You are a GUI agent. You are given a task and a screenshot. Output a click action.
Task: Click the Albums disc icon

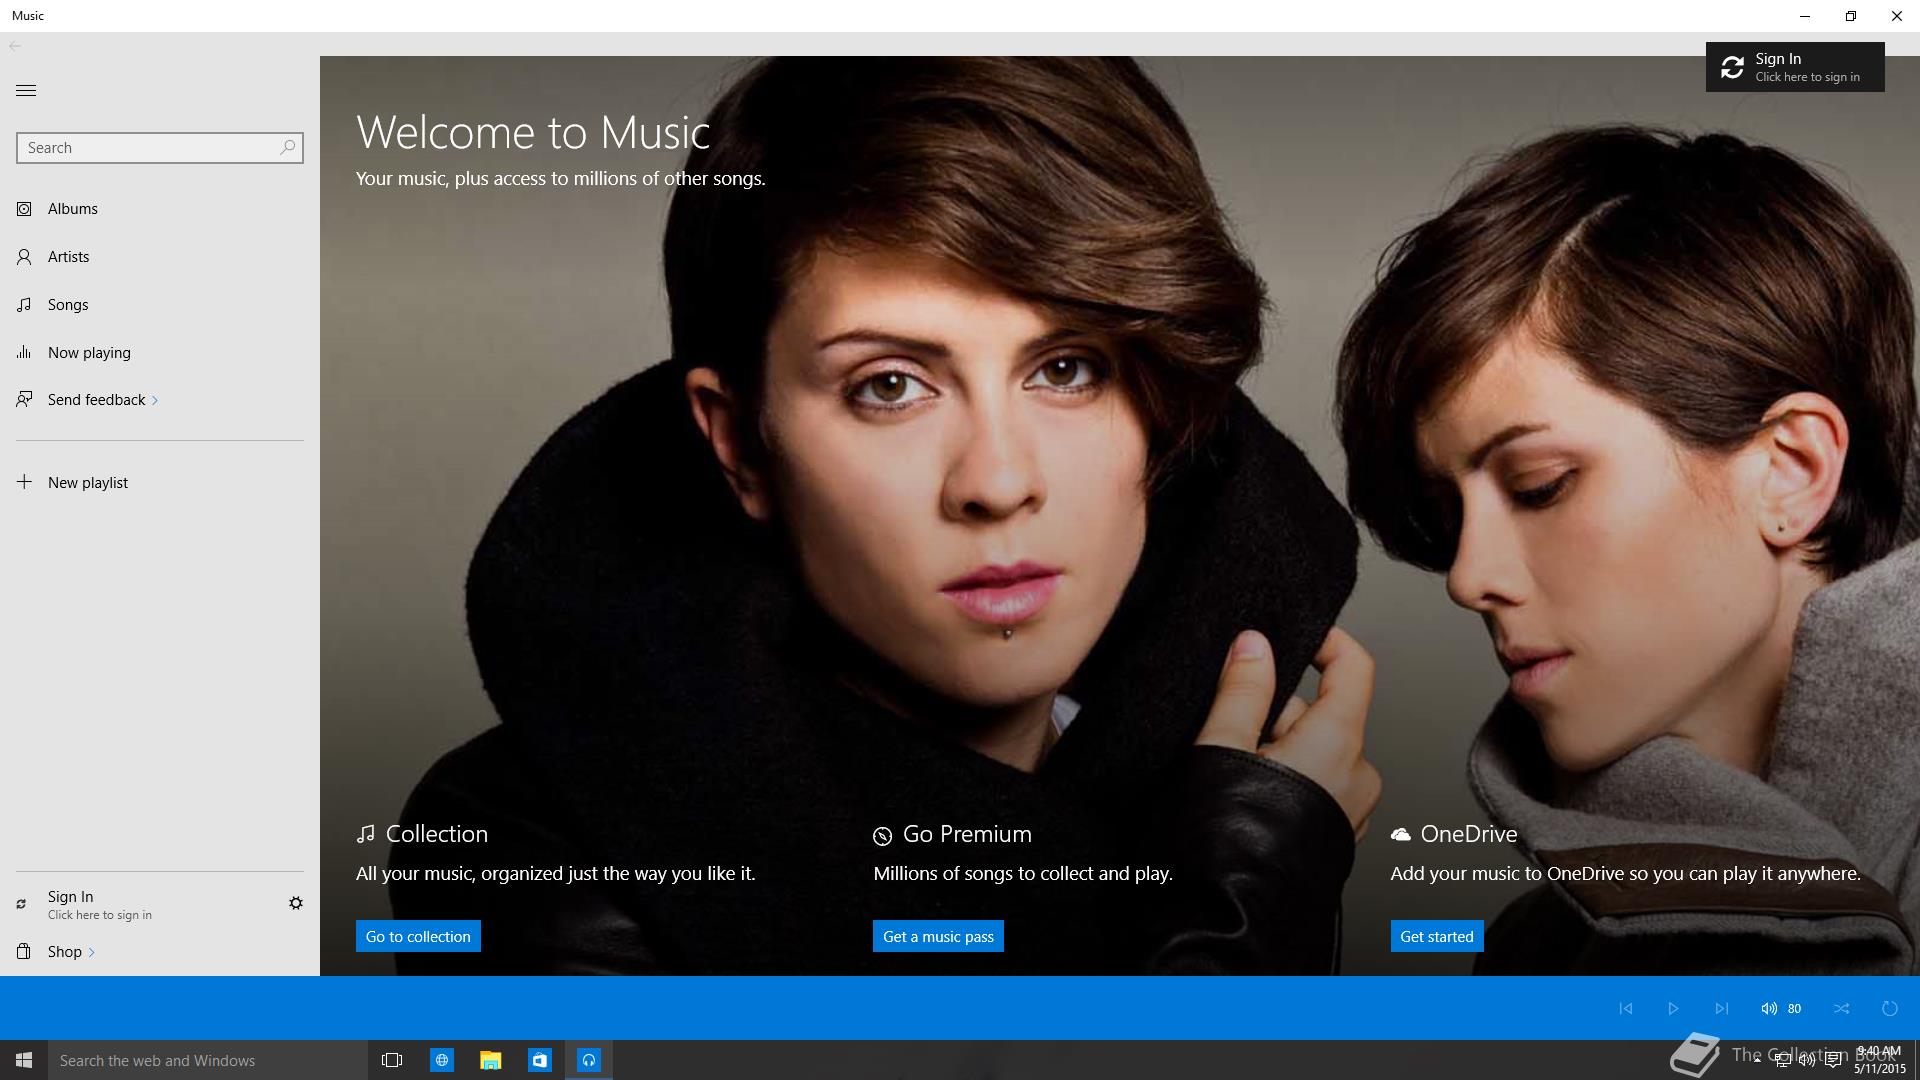[24, 209]
